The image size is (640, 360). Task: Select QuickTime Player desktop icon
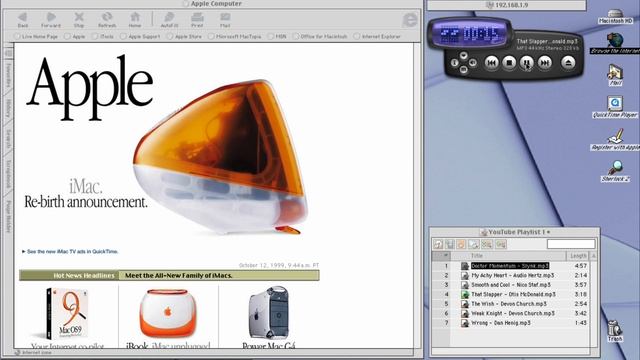pyautogui.click(x=615, y=107)
